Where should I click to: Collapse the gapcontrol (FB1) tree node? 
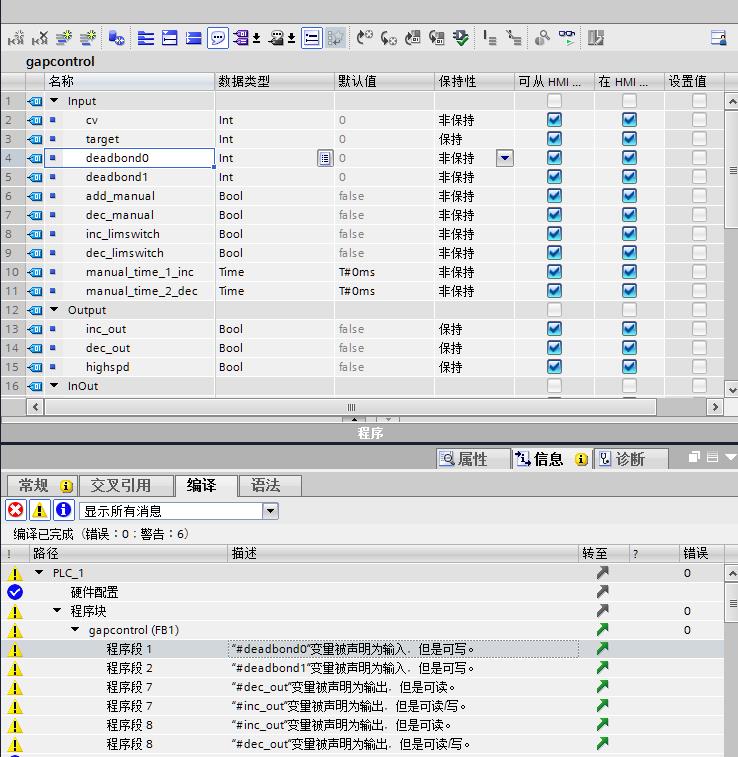[76, 630]
